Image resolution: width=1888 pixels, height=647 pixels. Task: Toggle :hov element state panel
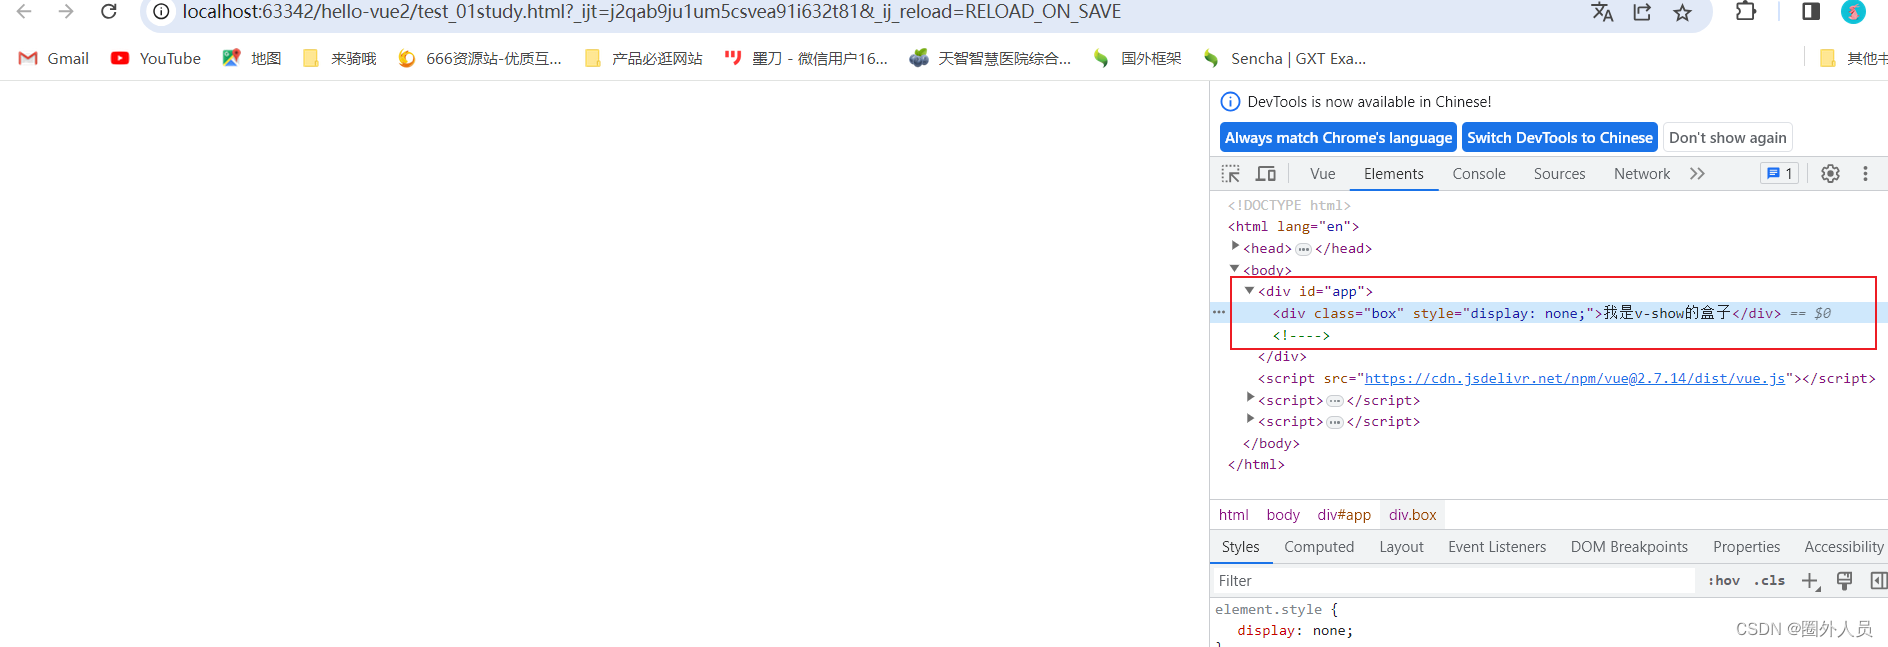click(1724, 580)
